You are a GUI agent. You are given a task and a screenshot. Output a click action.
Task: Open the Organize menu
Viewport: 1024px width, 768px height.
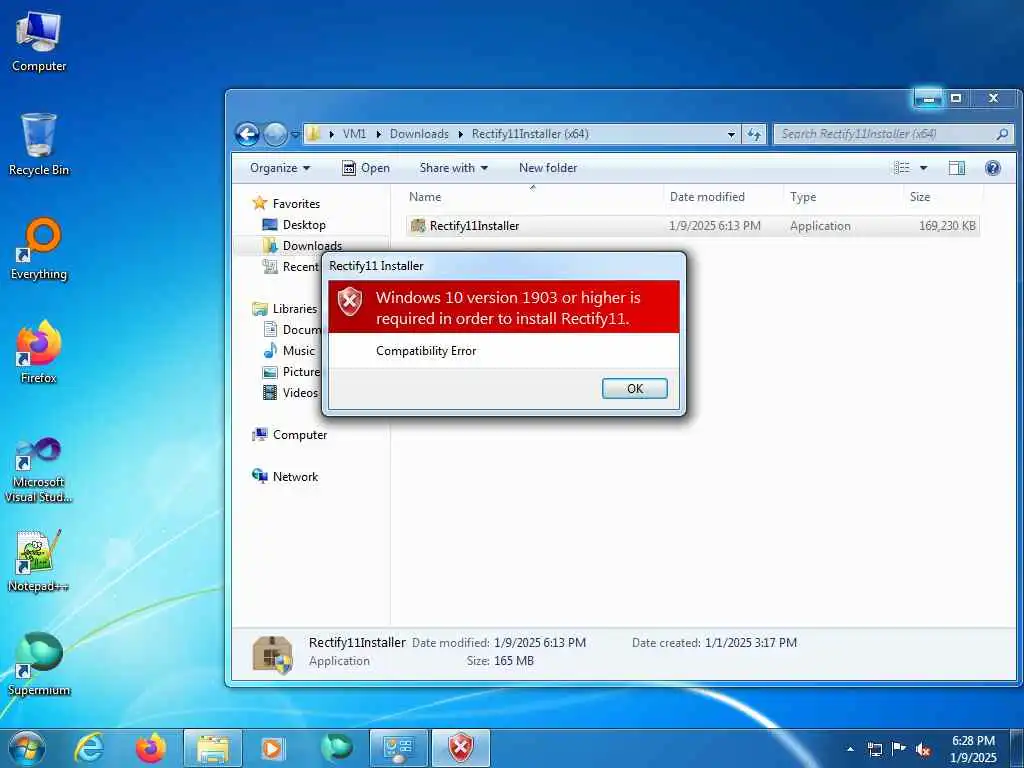coord(280,168)
